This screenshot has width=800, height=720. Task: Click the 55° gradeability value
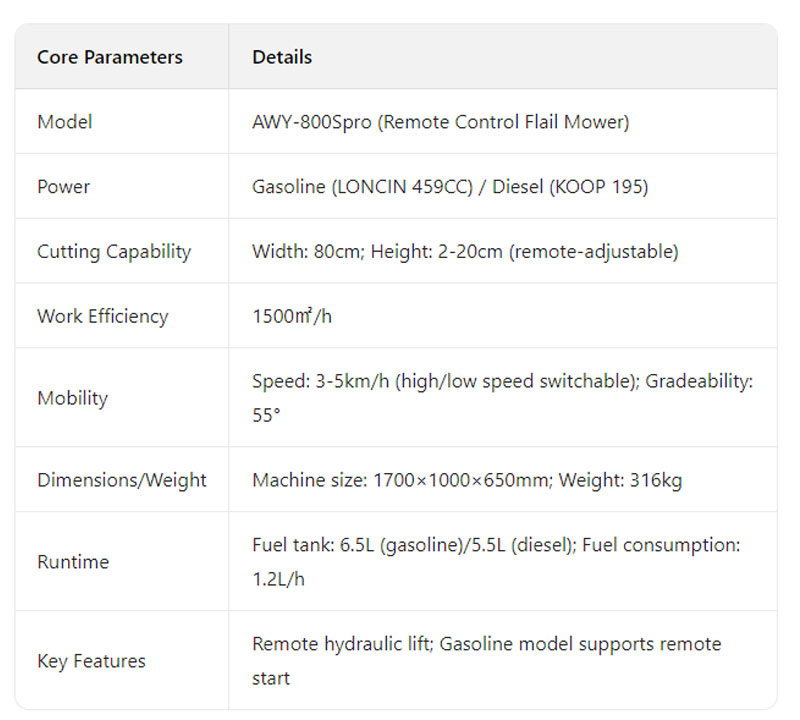[x=266, y=415]
